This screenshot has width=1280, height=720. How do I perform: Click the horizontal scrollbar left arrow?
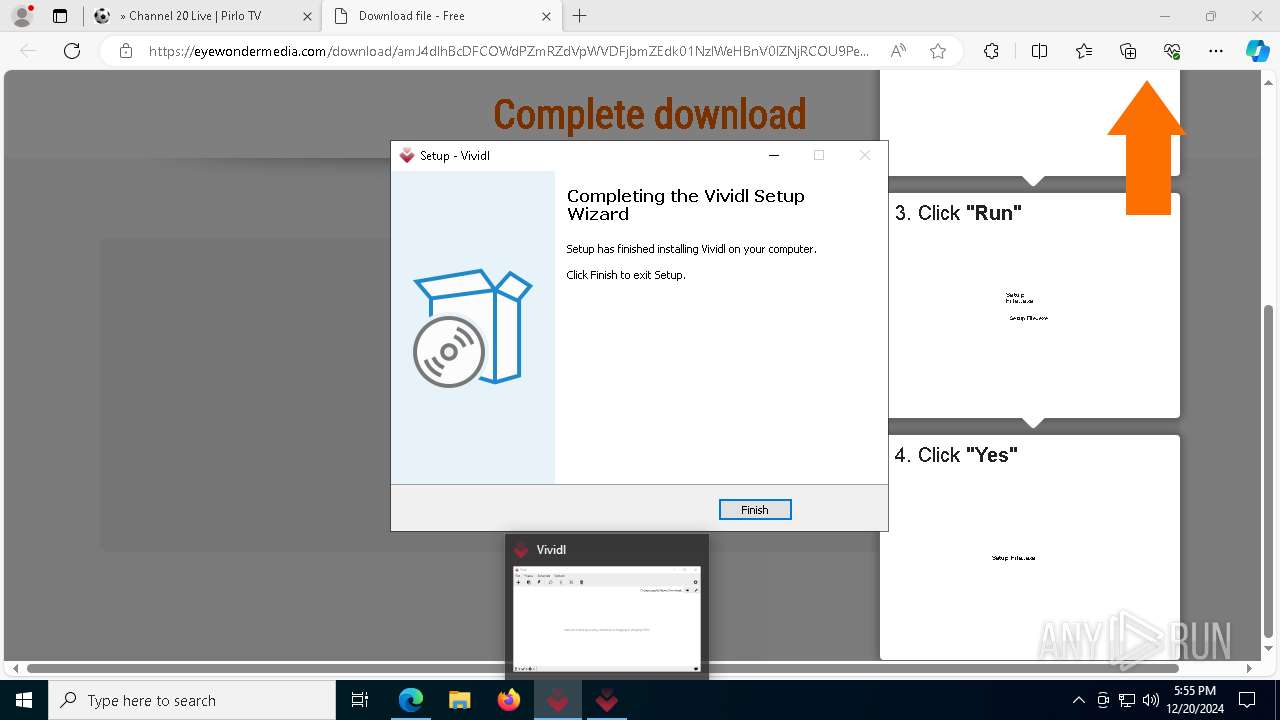15,668
